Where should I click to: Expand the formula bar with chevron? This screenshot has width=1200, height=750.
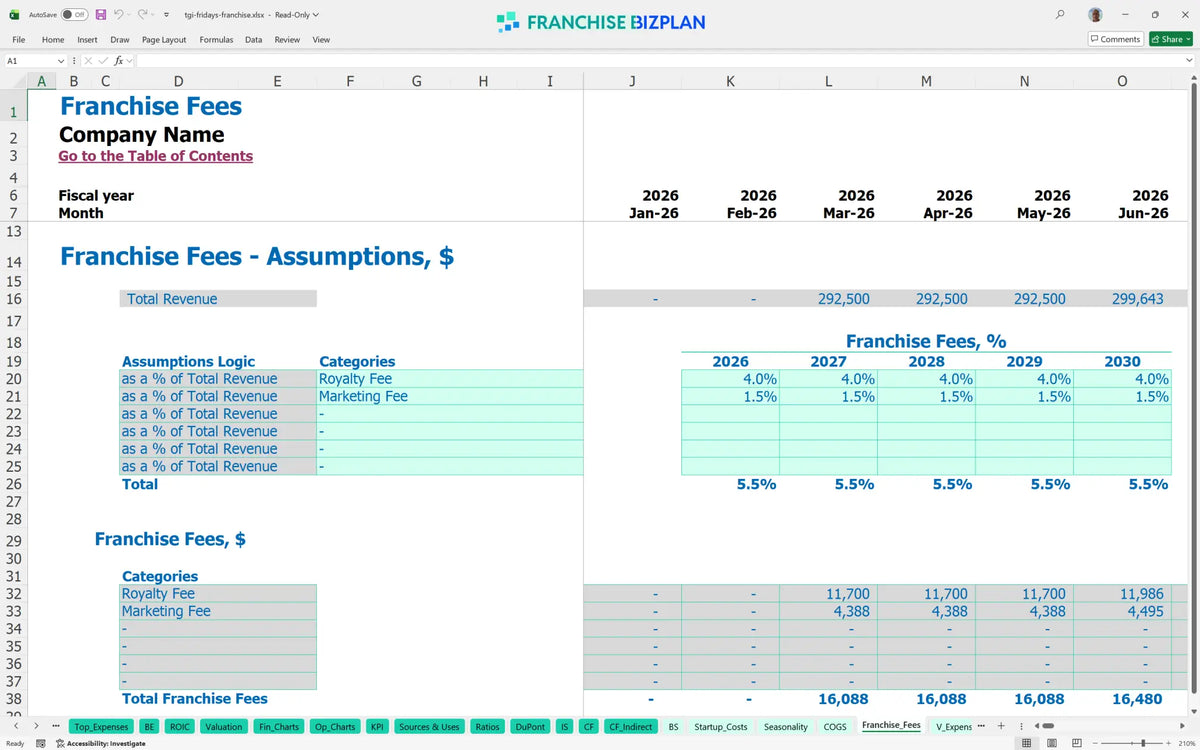click(1189, 61)
